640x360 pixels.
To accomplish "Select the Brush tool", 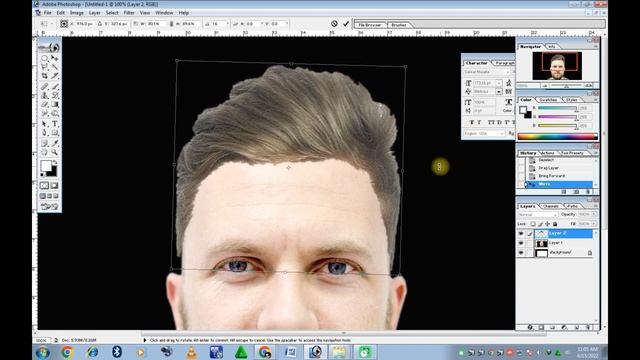I will (x=55, y=87).
